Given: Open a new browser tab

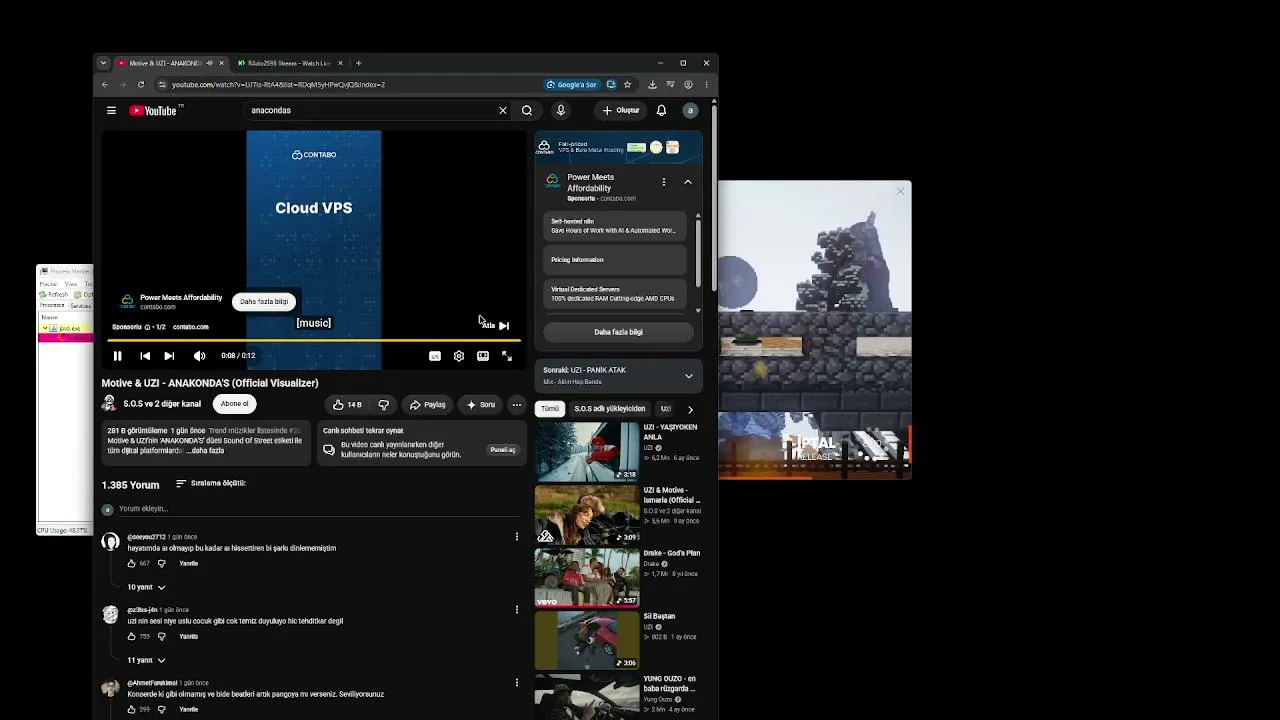Looking at the screenshot, I should (x=359, y=63).
